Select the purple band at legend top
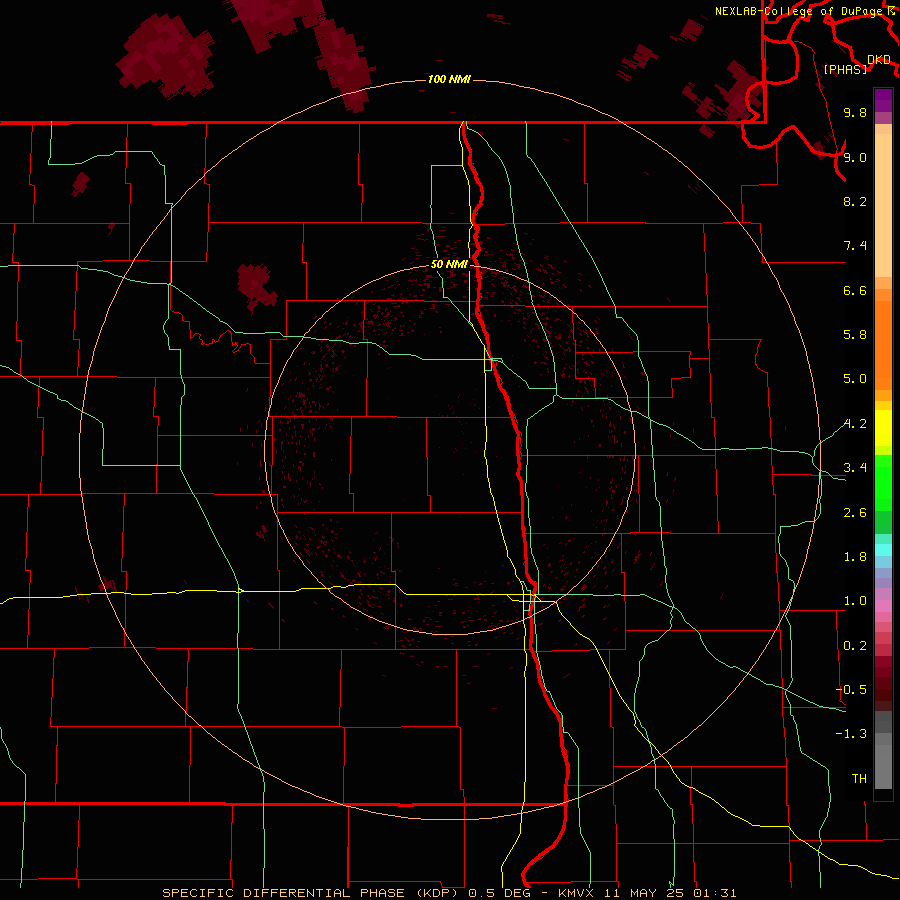Screen dimensions: 900x900 pyautogui.click(x=883, y=100)
